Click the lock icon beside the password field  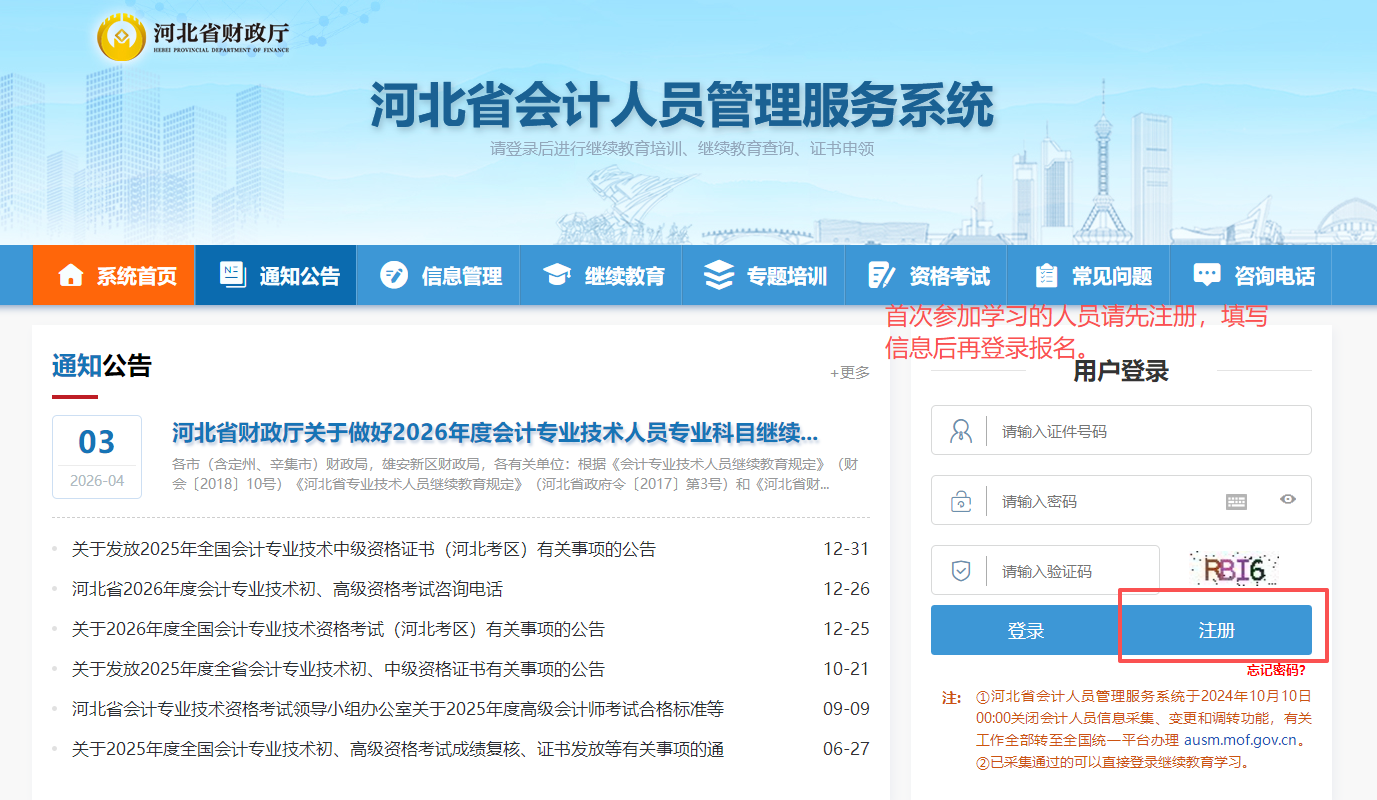(959, 500)
